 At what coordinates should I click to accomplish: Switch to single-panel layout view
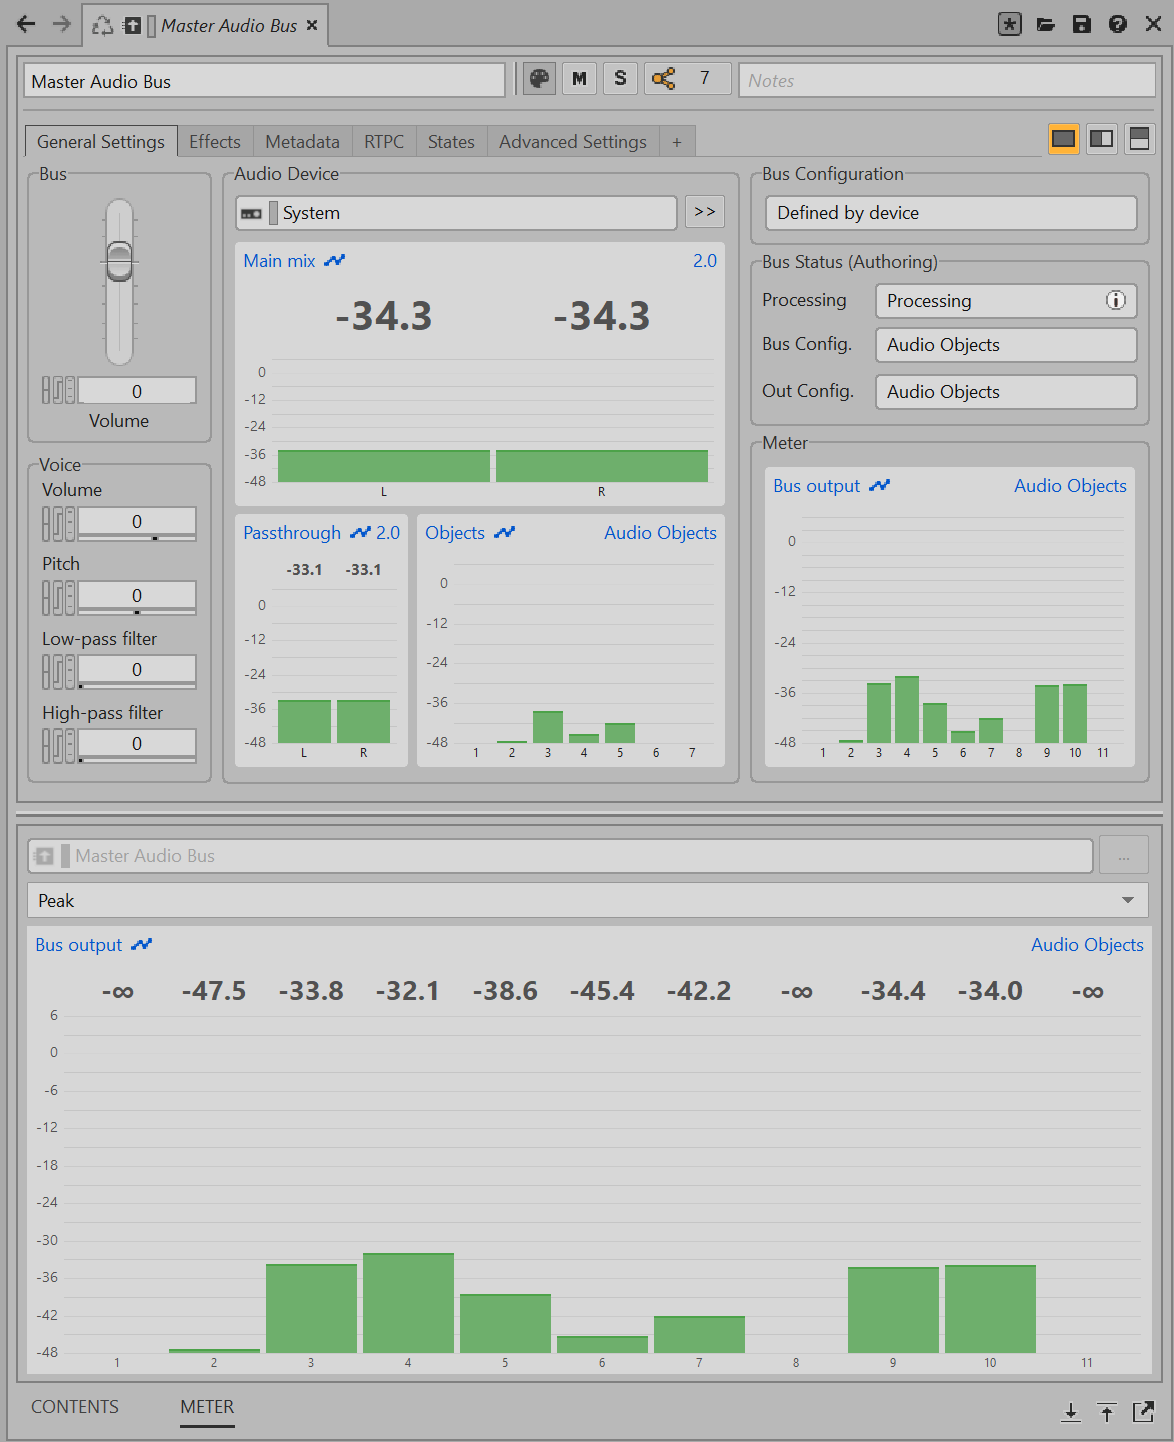[x=1063, y=139]
